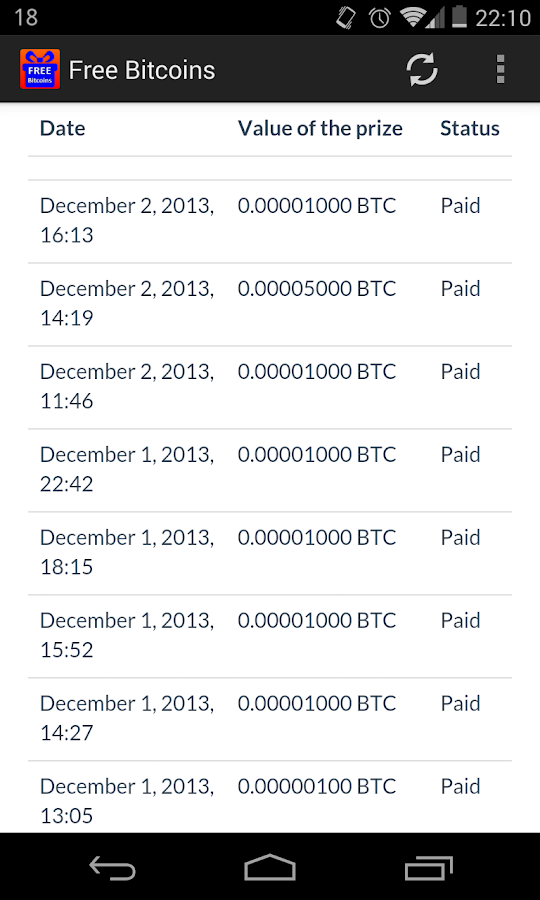This screenshot has width=540, height=900.
Task: Tap the refresh icon in the action bar
Action: coord(422,70)
